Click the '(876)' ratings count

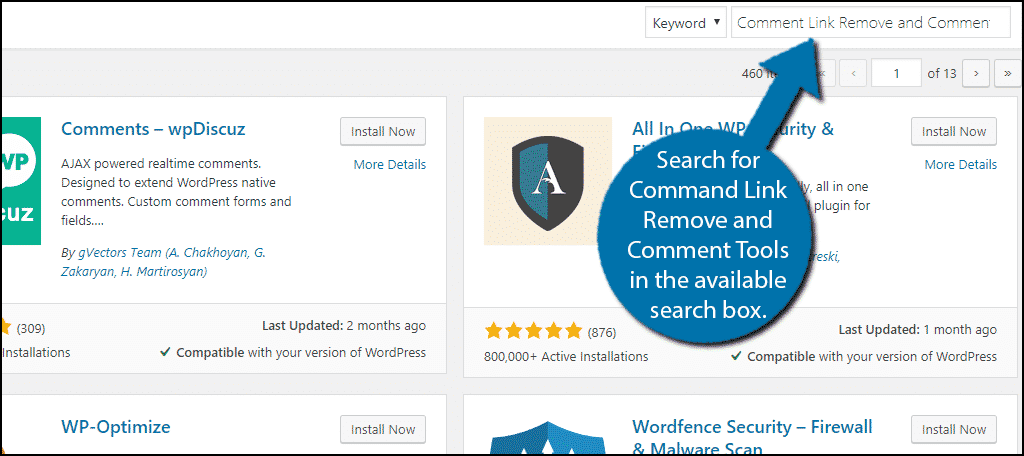click(x=601, y=333)
